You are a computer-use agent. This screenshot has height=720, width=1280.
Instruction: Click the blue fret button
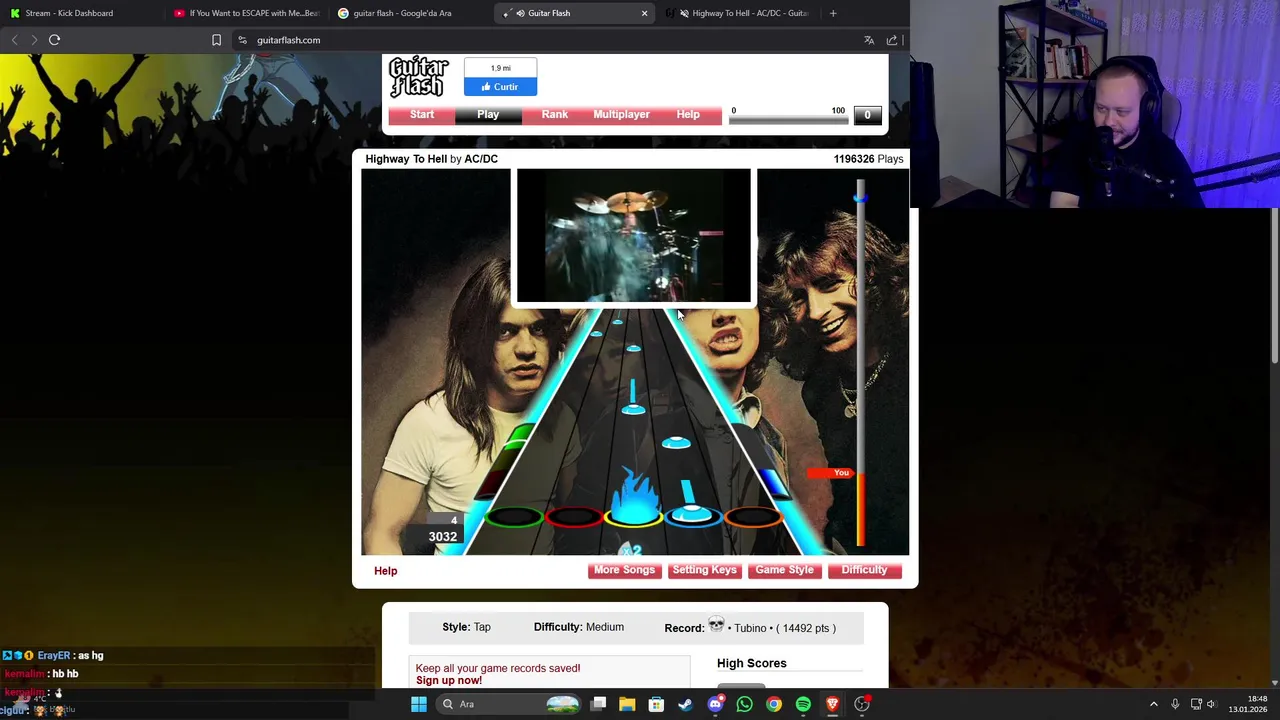tap(693, 517)
